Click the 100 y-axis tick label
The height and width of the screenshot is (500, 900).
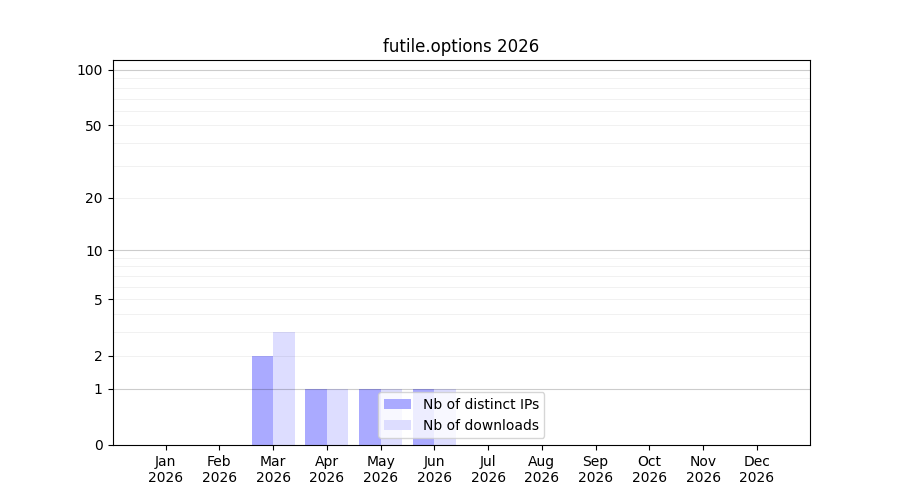point(90,71)
